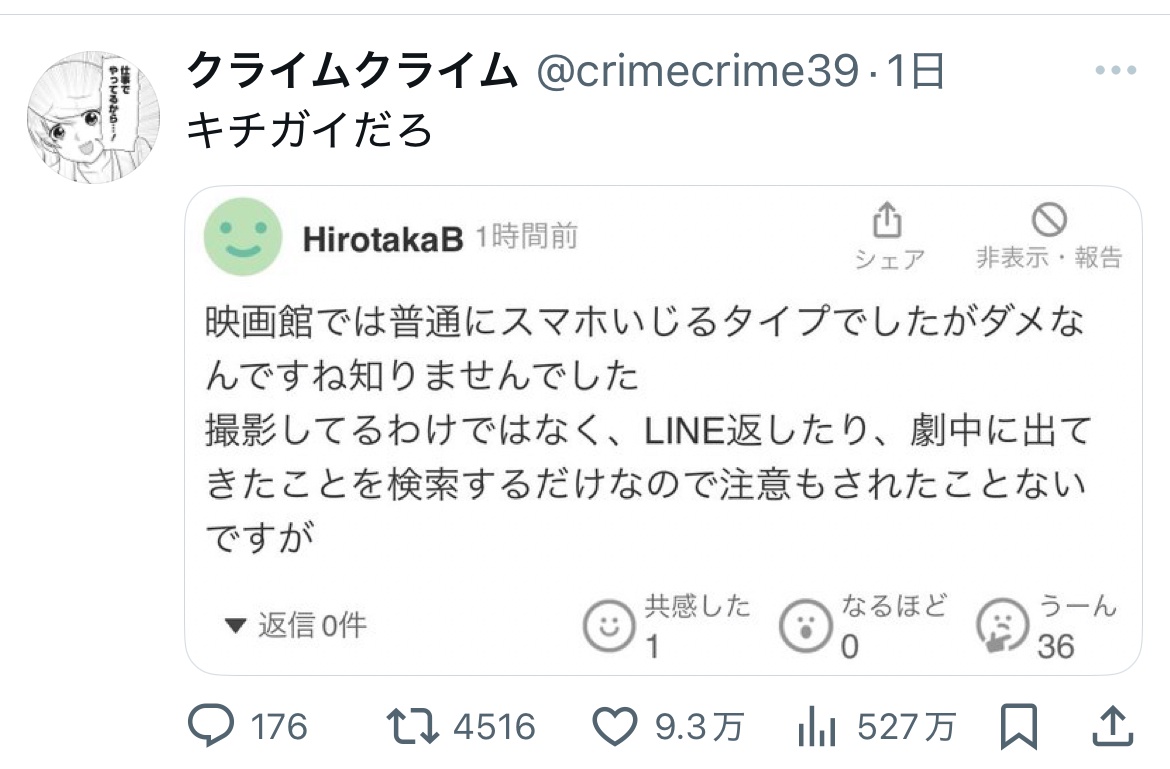Click HirotakaB green smiley avatar

242,237
